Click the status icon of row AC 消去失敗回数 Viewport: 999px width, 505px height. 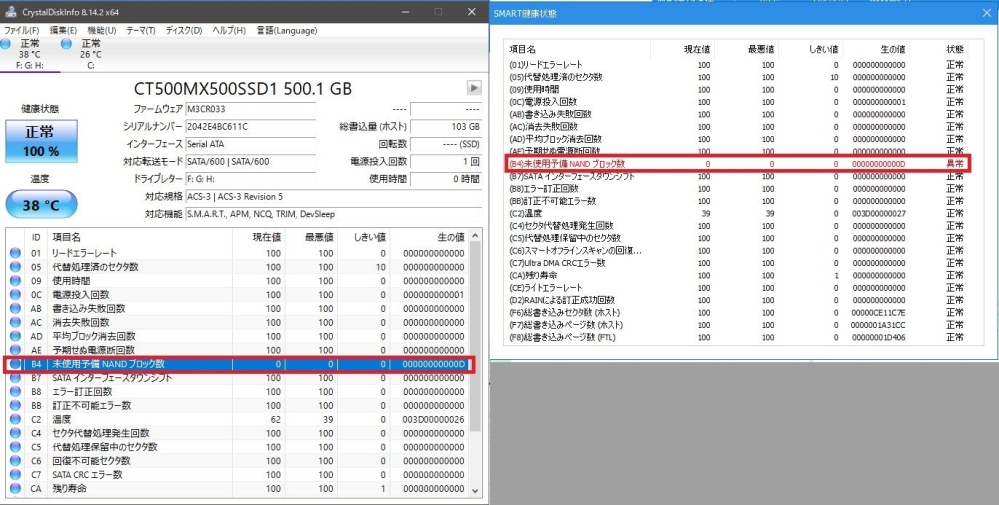pos(15,322)
